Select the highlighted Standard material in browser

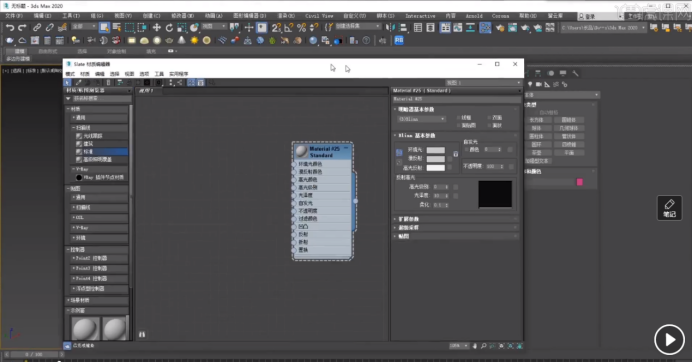coord(102,152)
